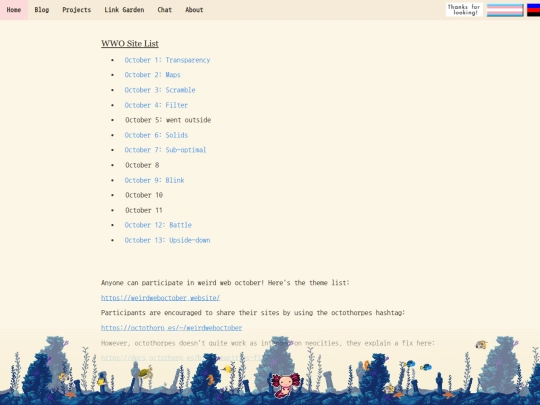Go to the Blog page
This screenshot has width=540, height=405.
click(42, 10)
